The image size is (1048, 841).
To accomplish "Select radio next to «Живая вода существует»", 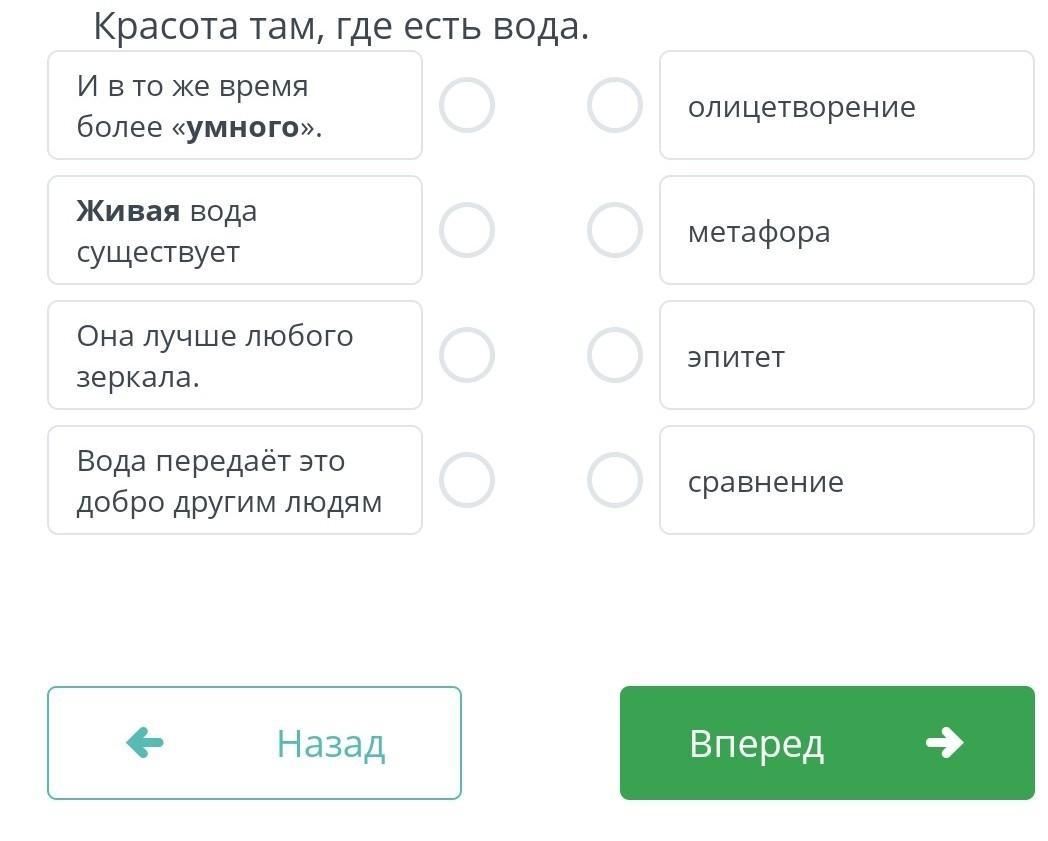I will 467,230.
